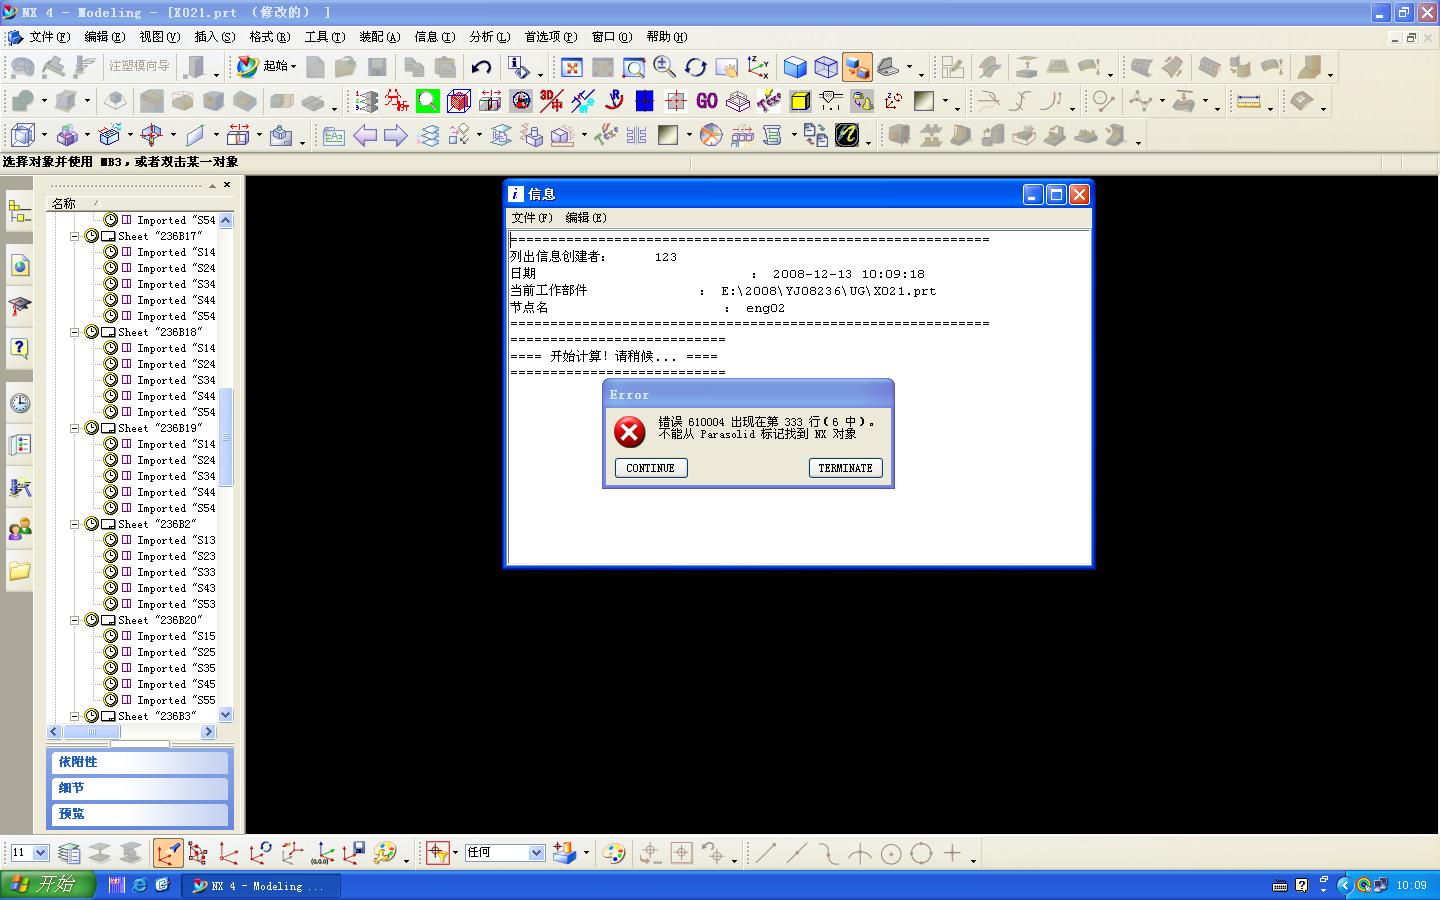Click the 依附性 panel bar
1440x900 pixels.
pos(139,762)
